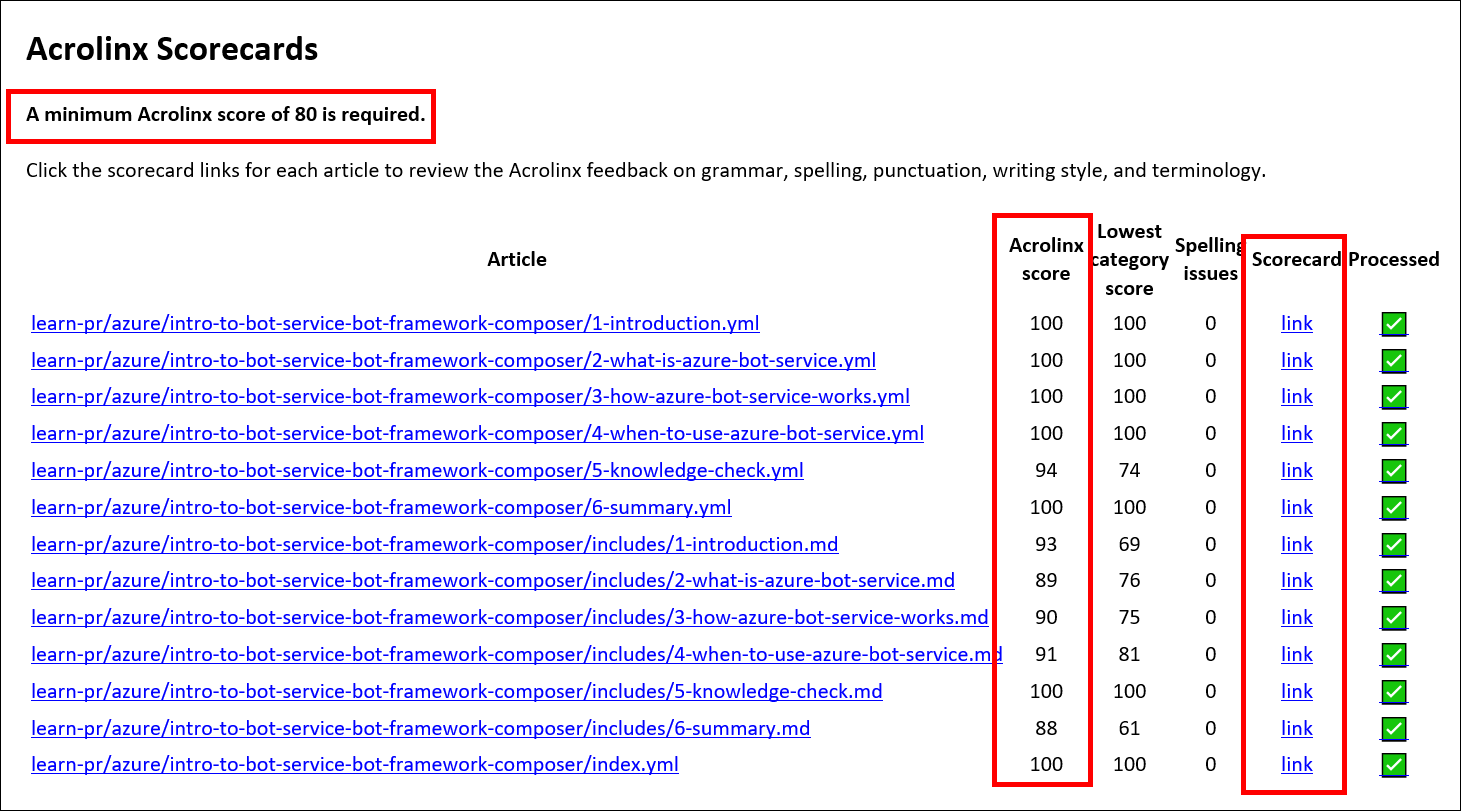Click lowest category score 61

[1129, 728]
